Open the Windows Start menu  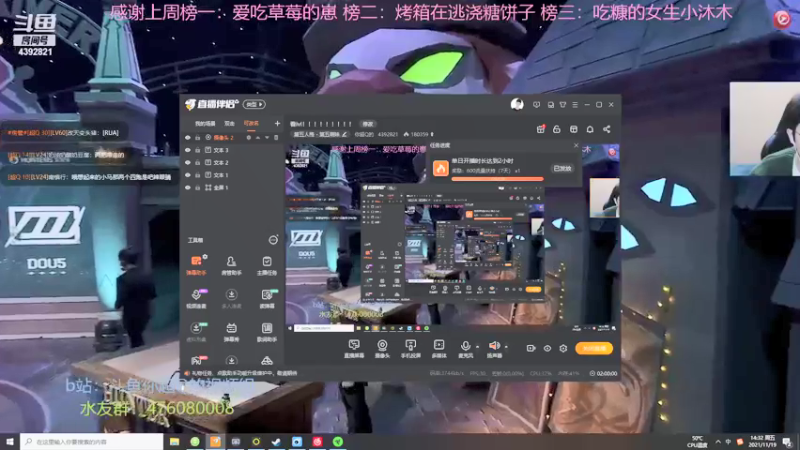coord(10,441)
